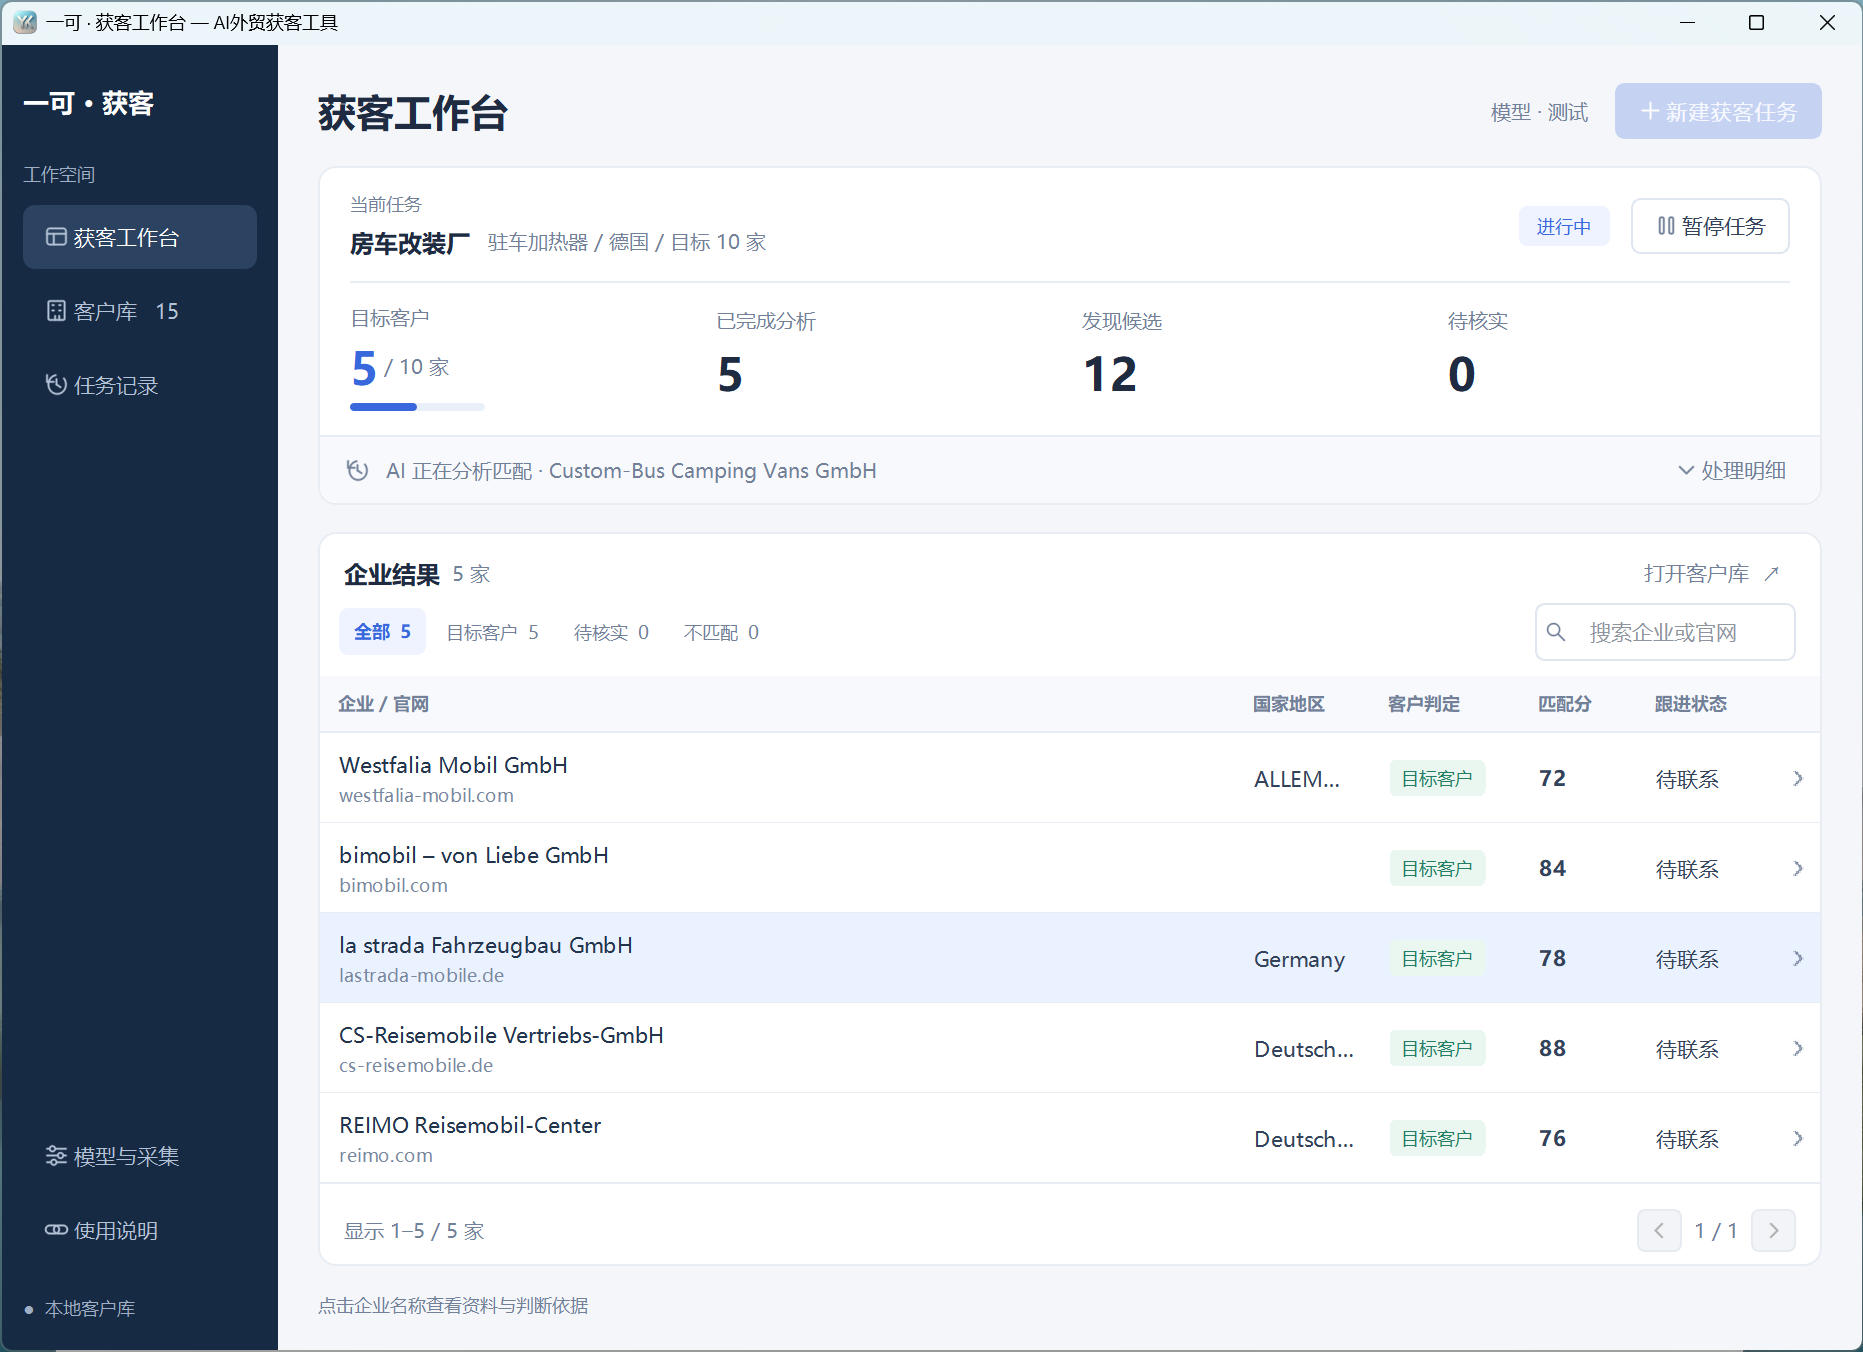Open bimobil – von Liebe GmbH row chevron
Screen dimensions: 1863x1352
tap(1798, 868)
